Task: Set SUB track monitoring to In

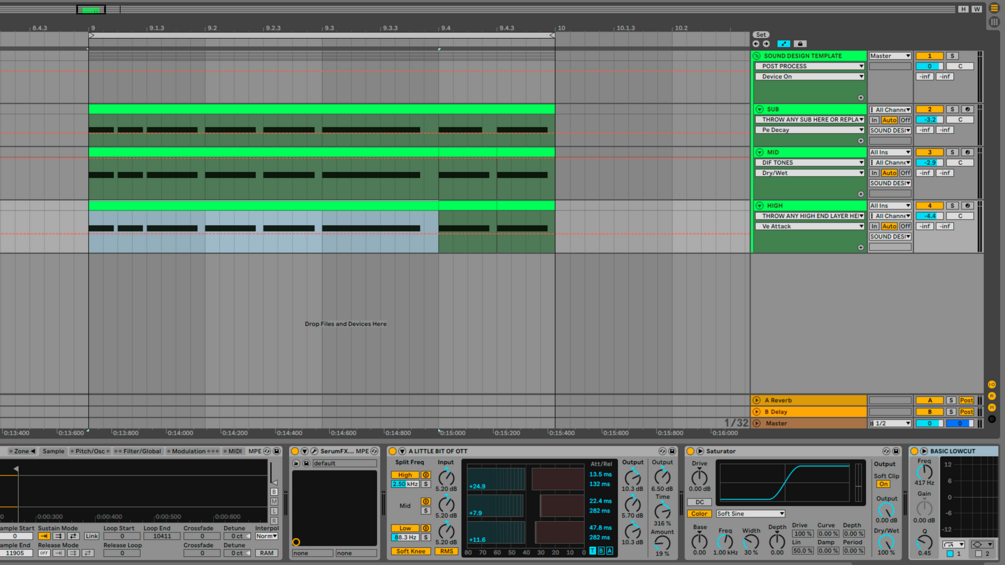Action: pos(874,120)
